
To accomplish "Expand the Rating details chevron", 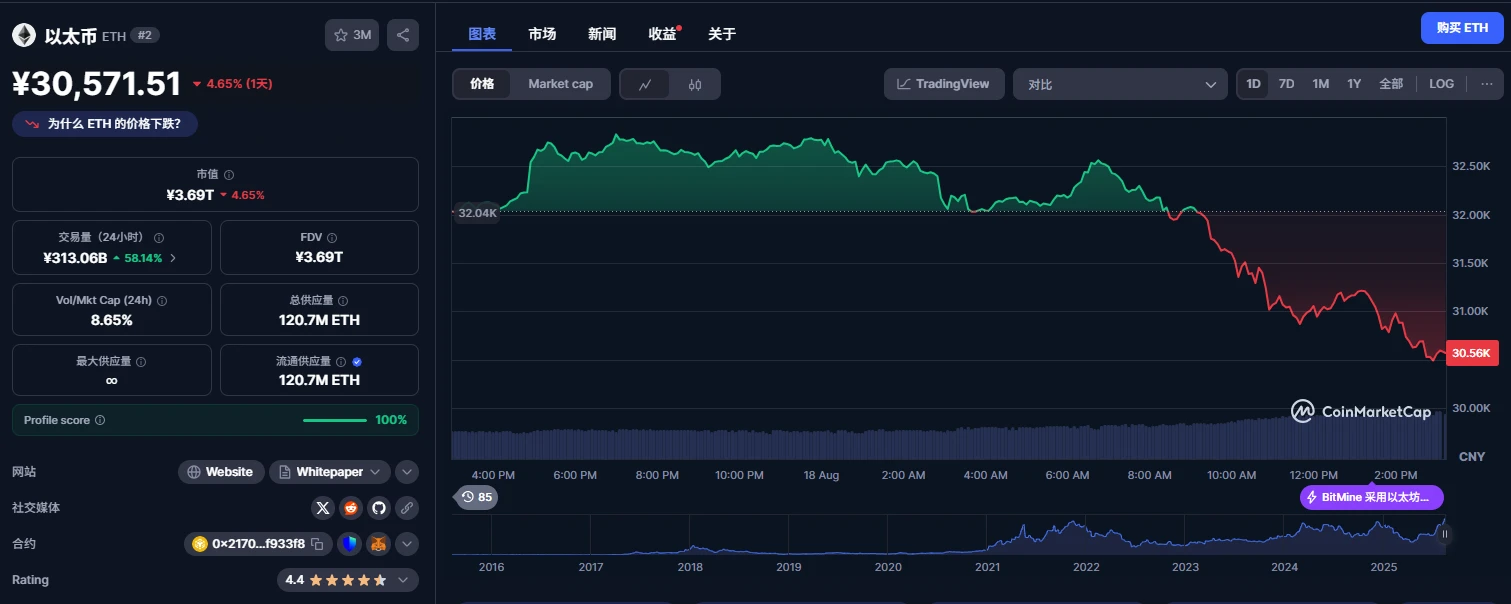I will (x=403, y=579).
